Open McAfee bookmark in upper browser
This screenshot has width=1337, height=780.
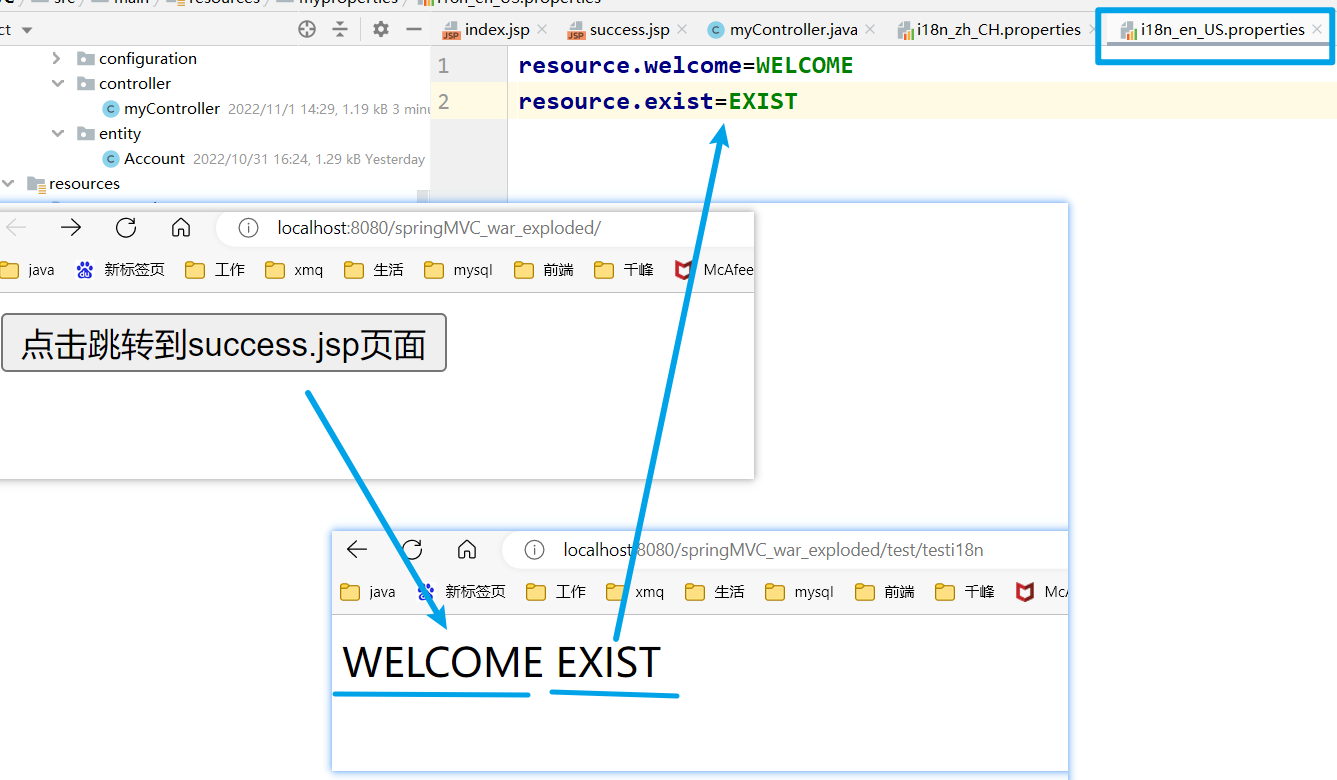tap(714, 270)
